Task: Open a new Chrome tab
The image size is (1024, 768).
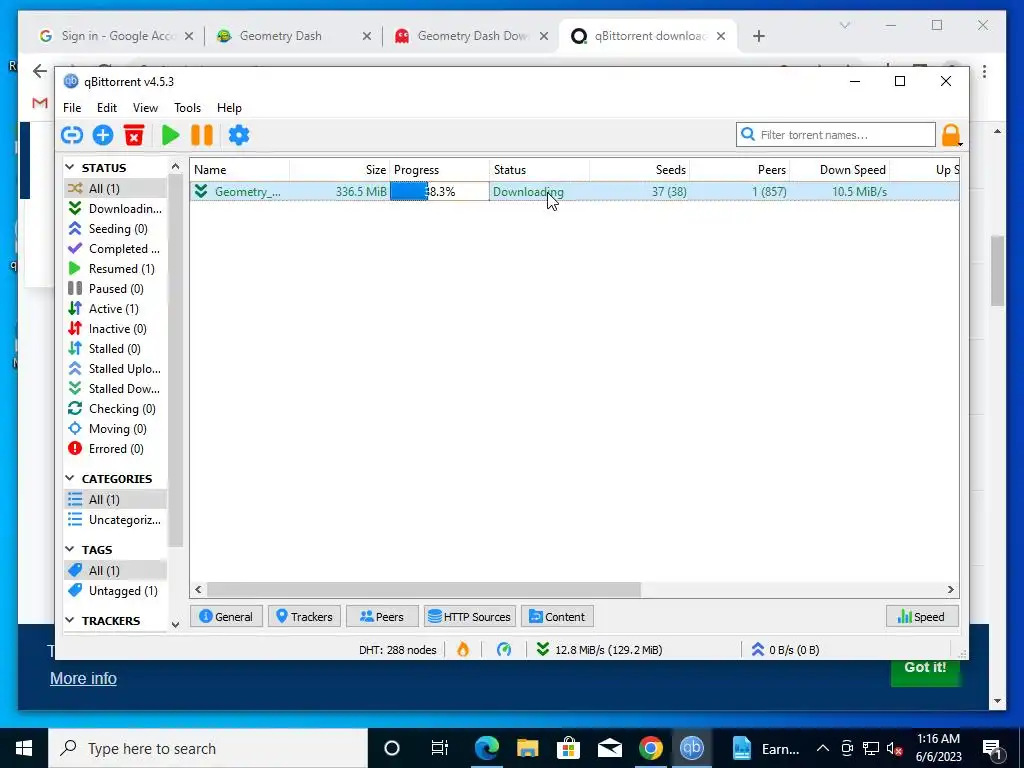Action: click(758, 36)
